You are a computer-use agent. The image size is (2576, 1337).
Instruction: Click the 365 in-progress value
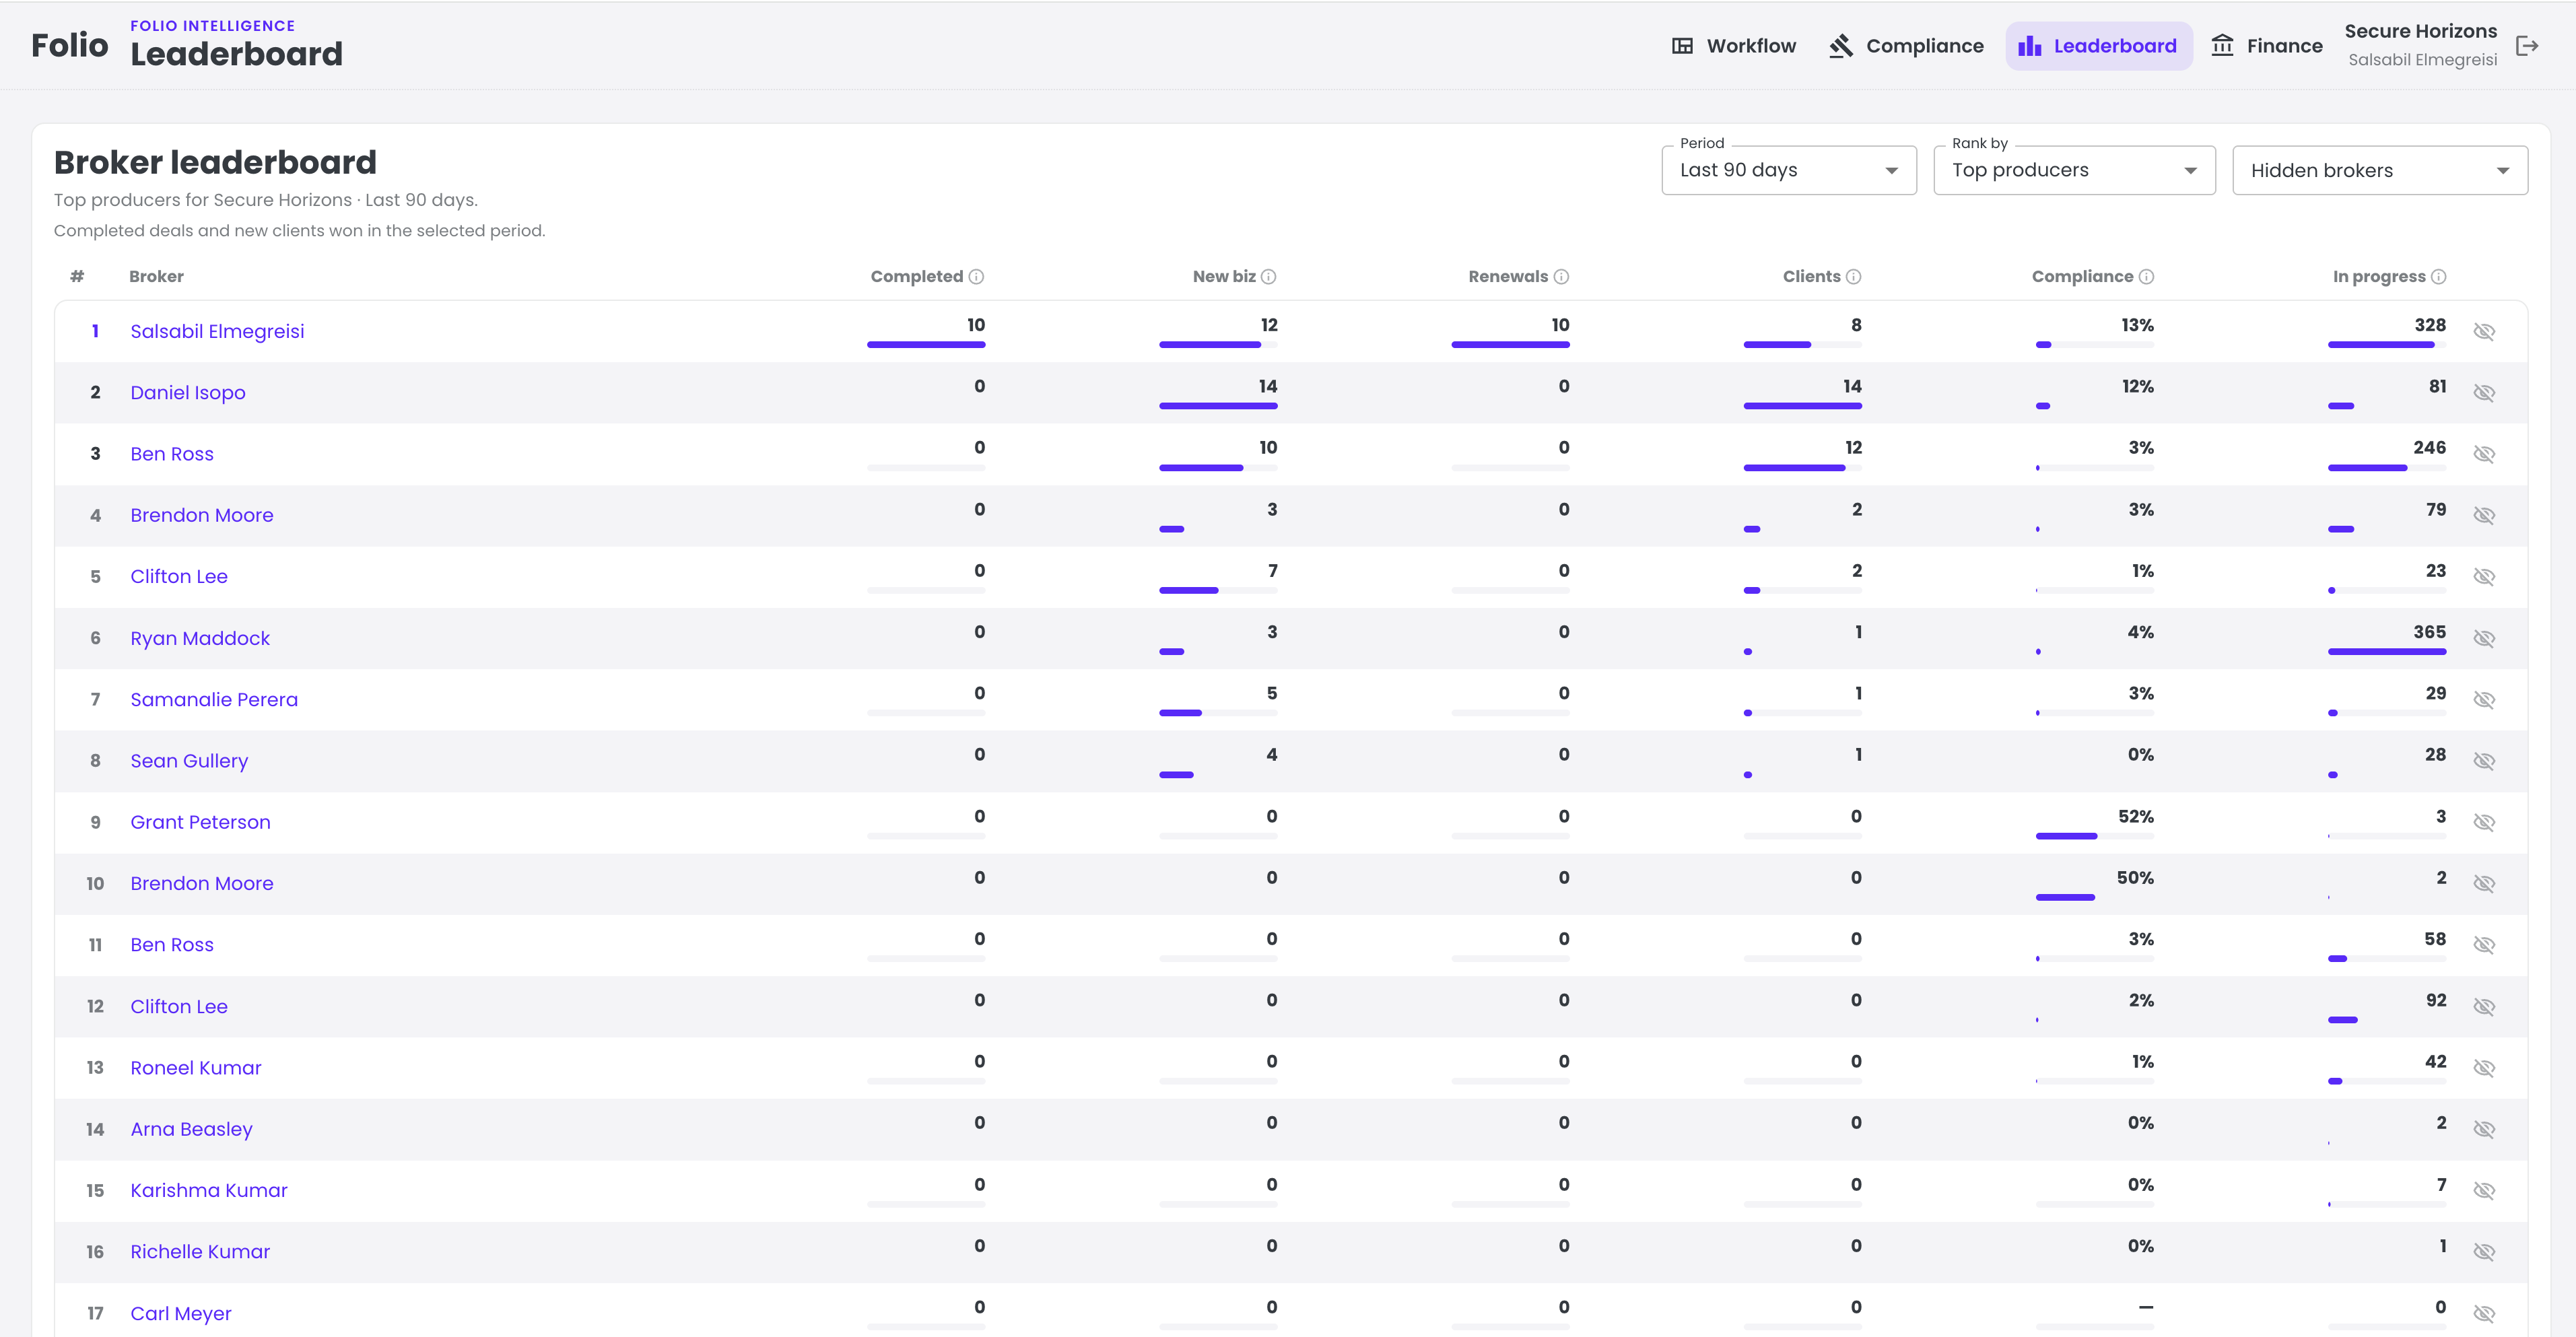click(2429, 632)
